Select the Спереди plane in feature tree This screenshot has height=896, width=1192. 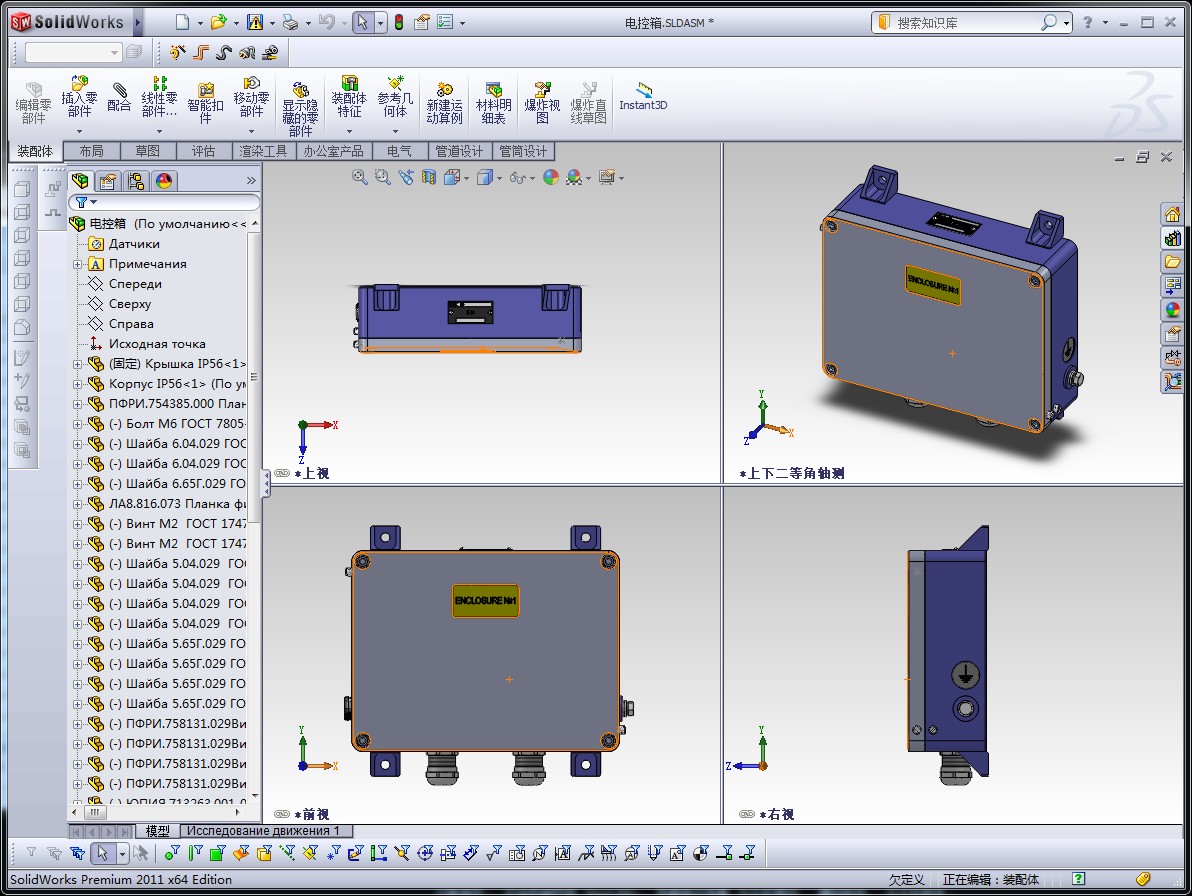tap(135, 284)
